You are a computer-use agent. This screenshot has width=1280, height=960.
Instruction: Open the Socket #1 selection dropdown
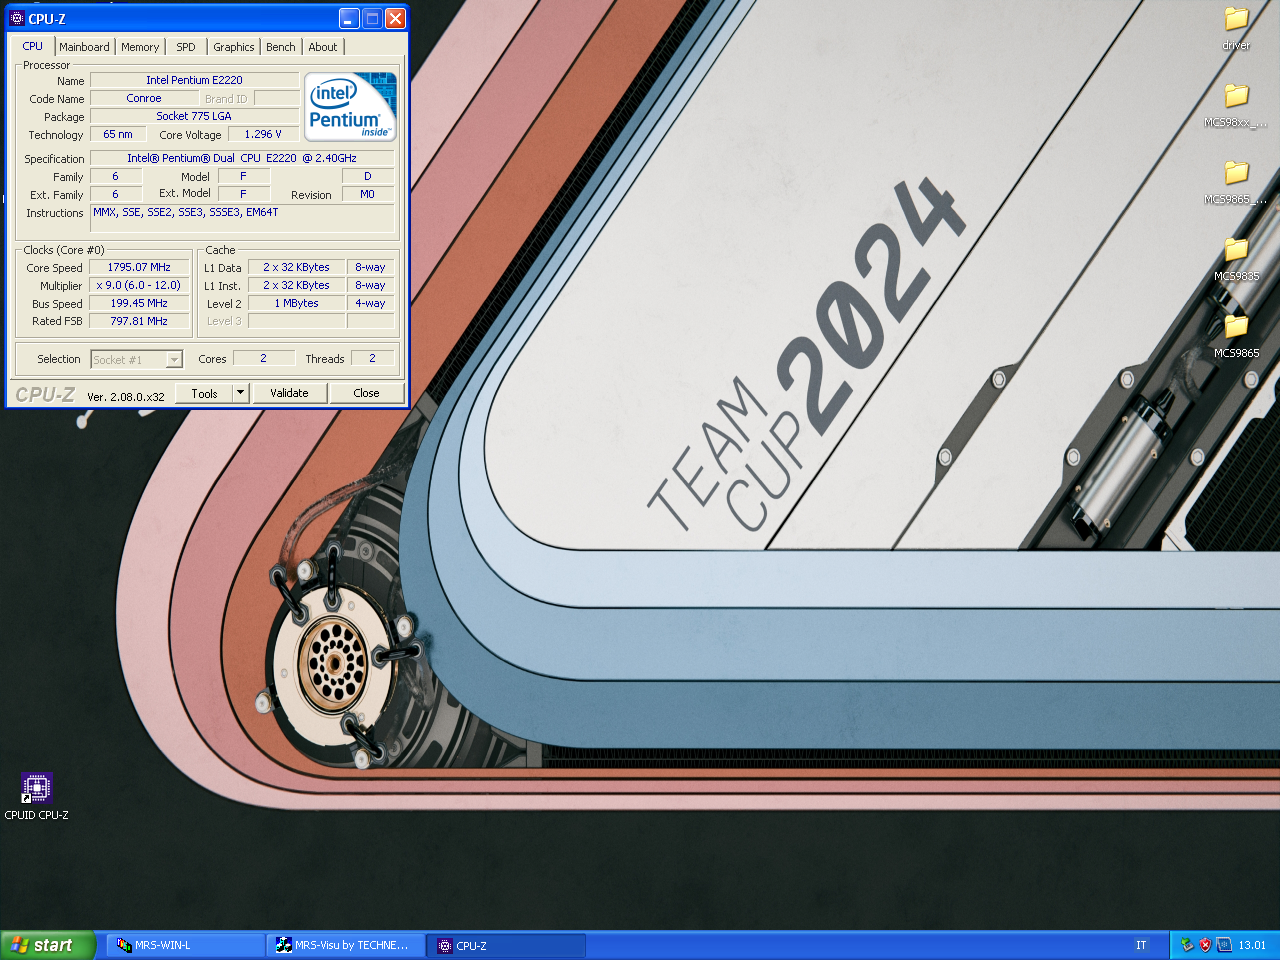137,359
